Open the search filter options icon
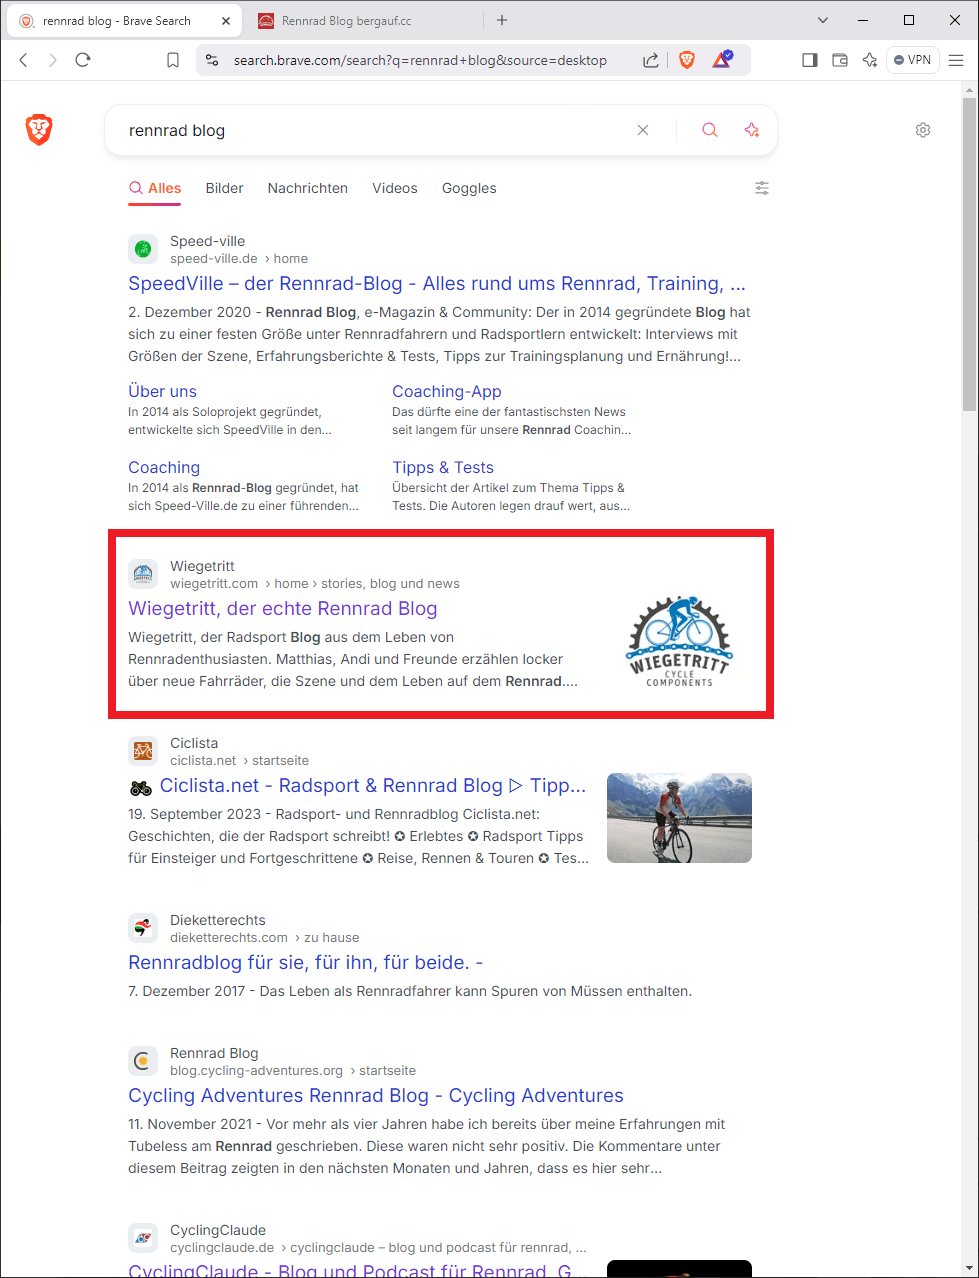The height and width of the screenshot is (1278, 979). coord(762,188)
